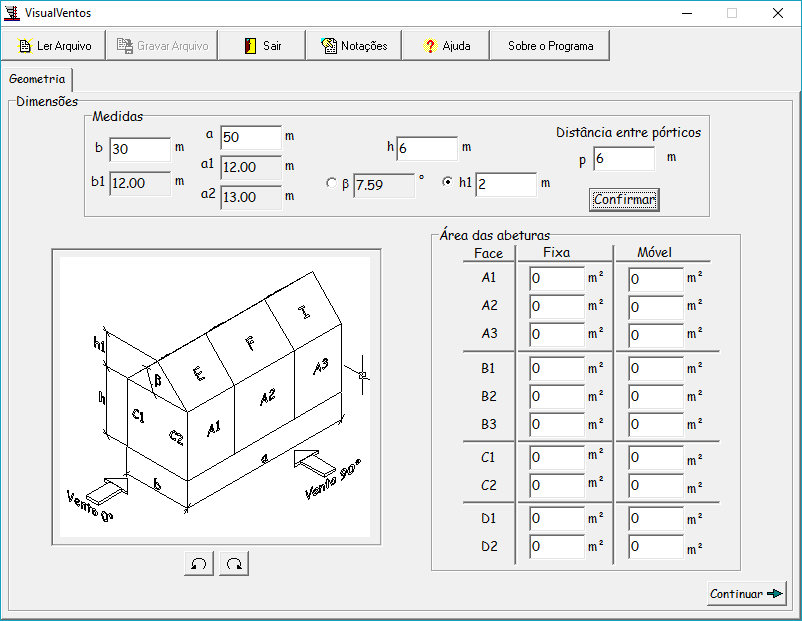Image resolution: width=802 pixels, height=621 pixels.
Task: Rotate the building diagram counterclockwise
Action: (198, 564)
